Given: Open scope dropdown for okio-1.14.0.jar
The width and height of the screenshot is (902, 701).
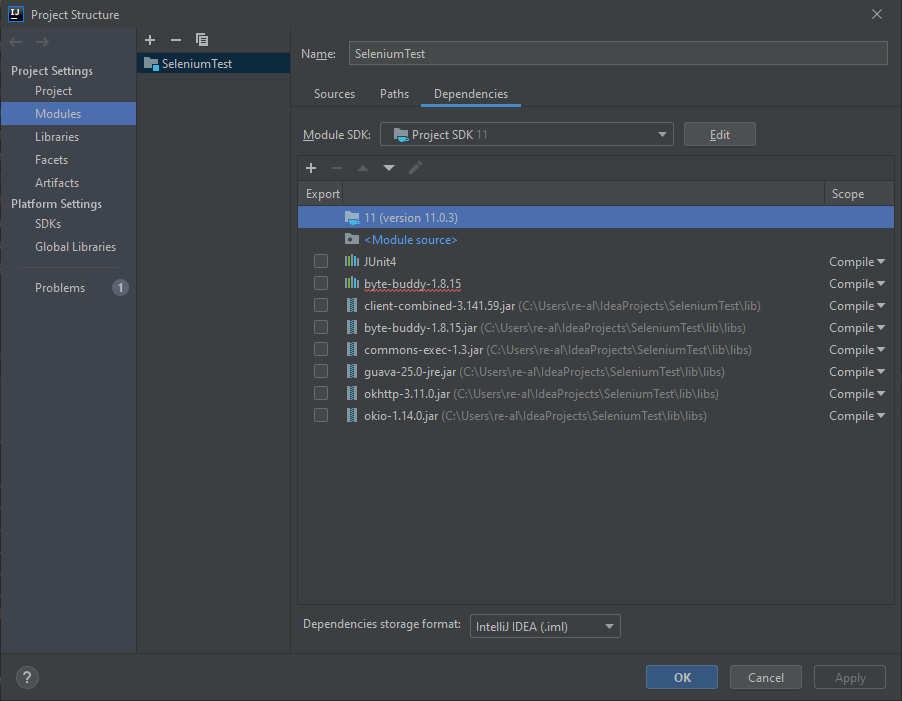Looking at the screenshot, I should pyautogui.click(x=857, y=416).
